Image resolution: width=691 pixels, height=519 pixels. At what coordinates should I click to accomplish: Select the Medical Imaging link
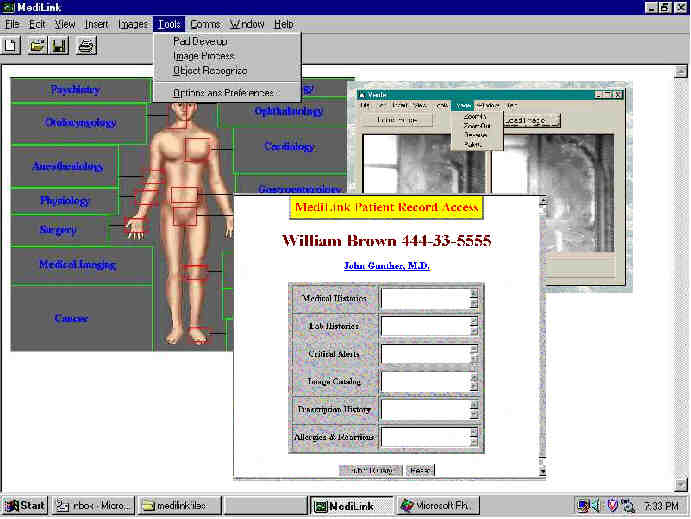coord(77,265)
